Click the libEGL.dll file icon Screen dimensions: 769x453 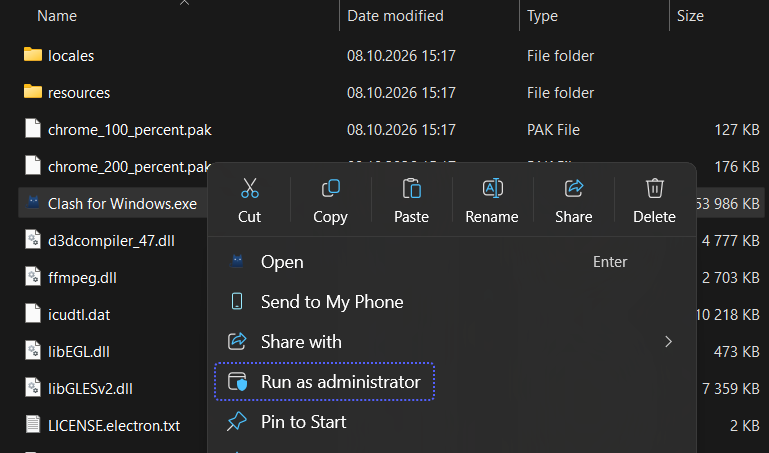33,351
